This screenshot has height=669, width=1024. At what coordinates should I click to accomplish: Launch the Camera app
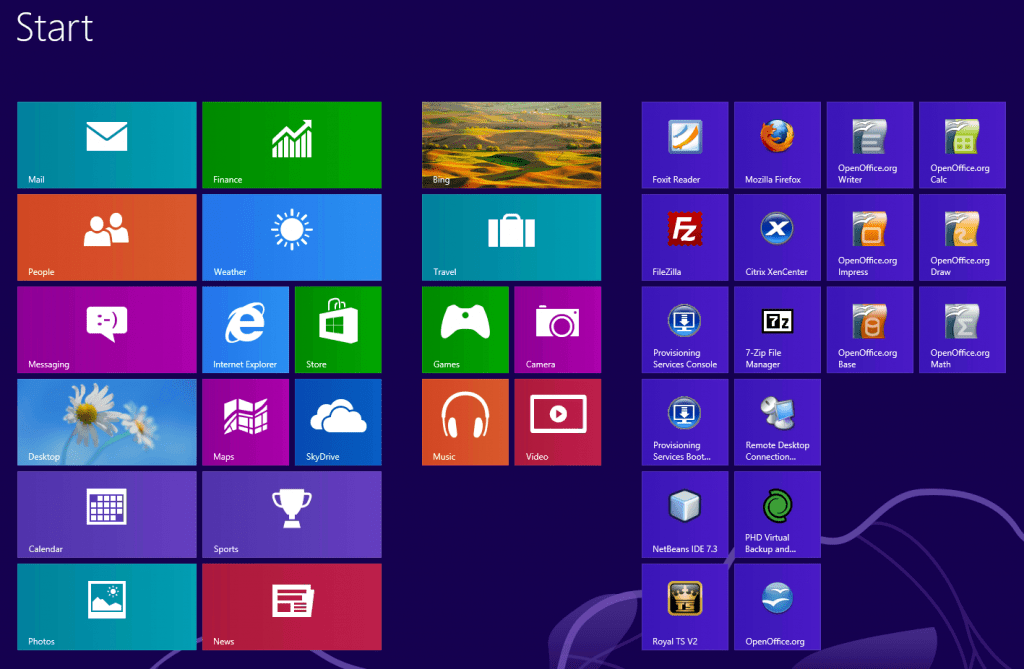[557, 330]
